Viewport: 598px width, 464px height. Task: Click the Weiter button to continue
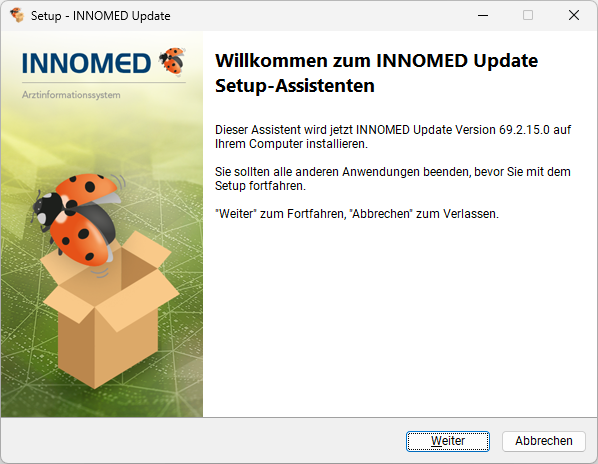coord(448,441)
